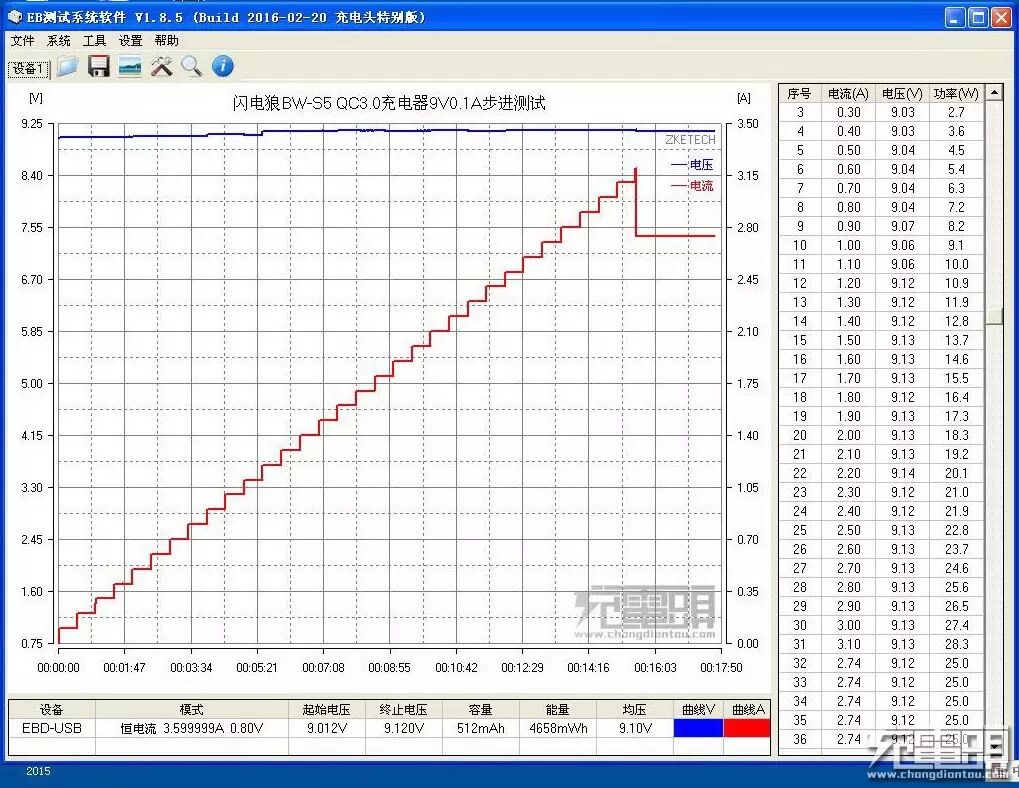The image size is (1019, 788).
Task: Open the 文件 menu
Action: (22, 40)
